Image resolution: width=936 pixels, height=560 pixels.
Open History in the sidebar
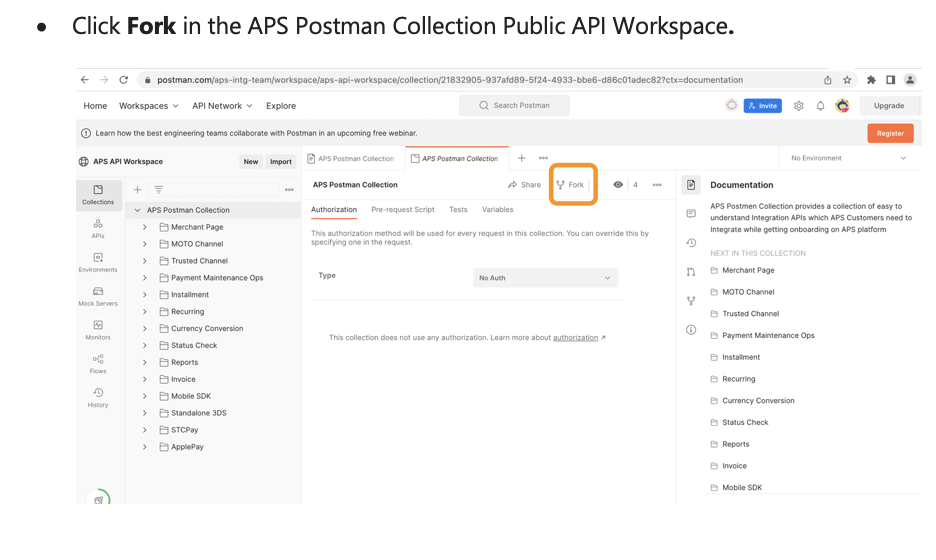98,397
